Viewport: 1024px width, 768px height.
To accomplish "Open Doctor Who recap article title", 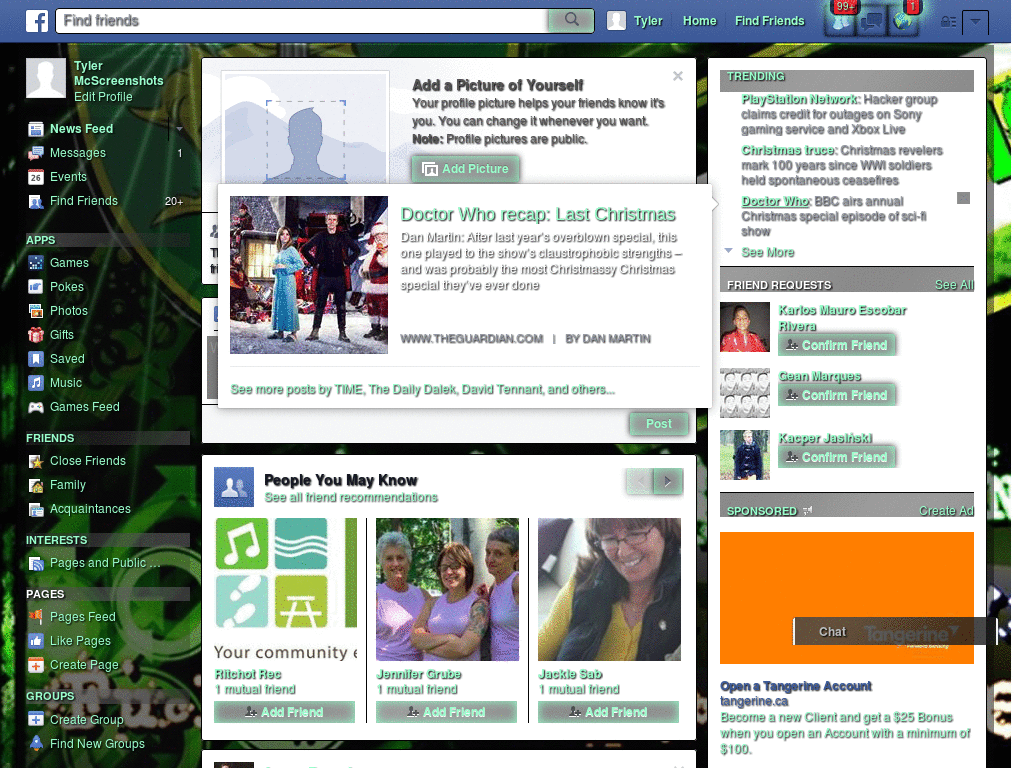I will [538, 215].
